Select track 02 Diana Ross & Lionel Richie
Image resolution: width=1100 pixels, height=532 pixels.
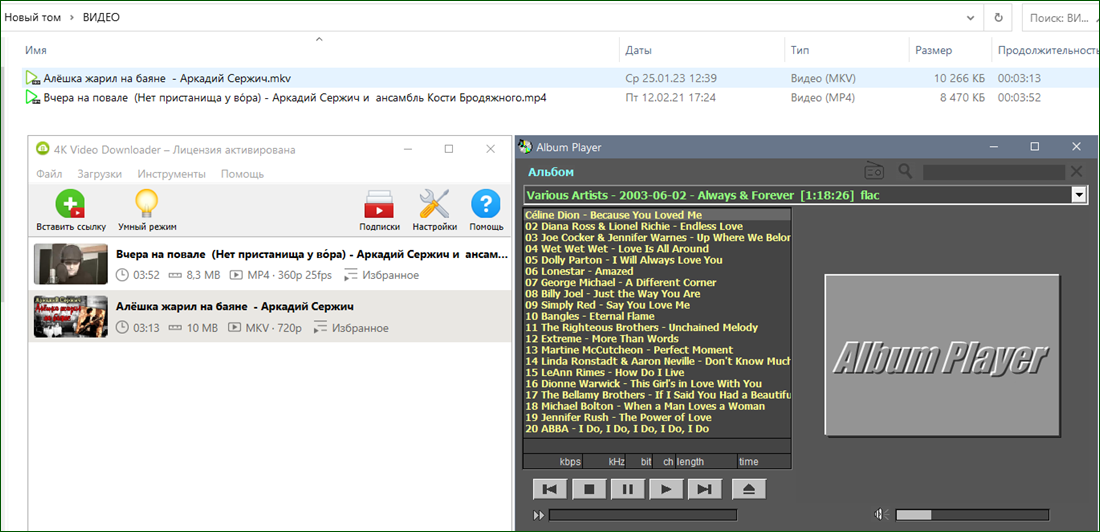coord(657,226)
